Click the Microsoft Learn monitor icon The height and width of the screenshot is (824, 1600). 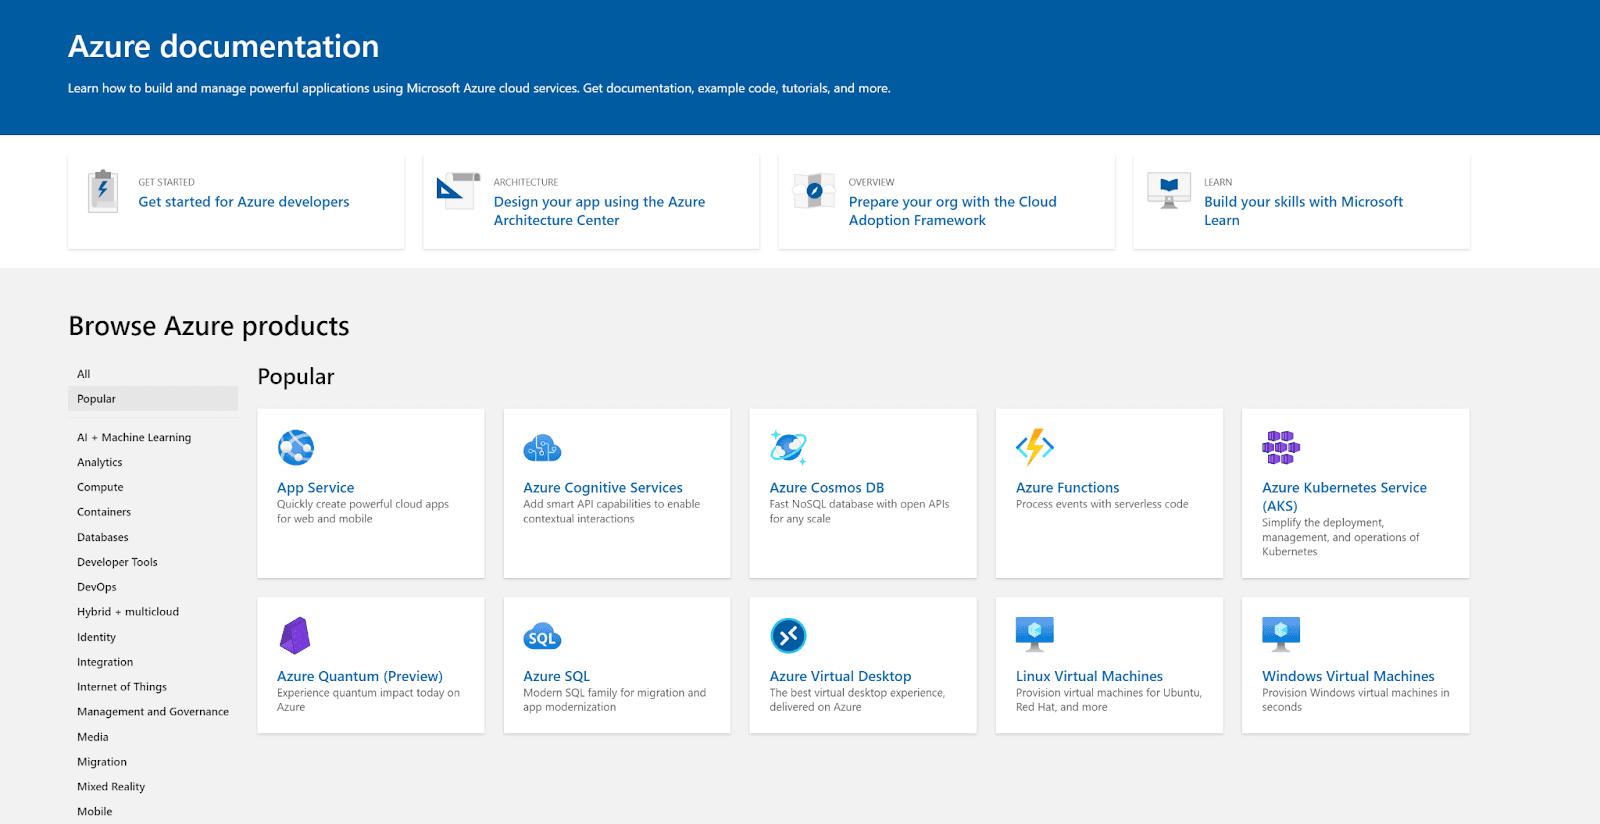click(1169, 190)
